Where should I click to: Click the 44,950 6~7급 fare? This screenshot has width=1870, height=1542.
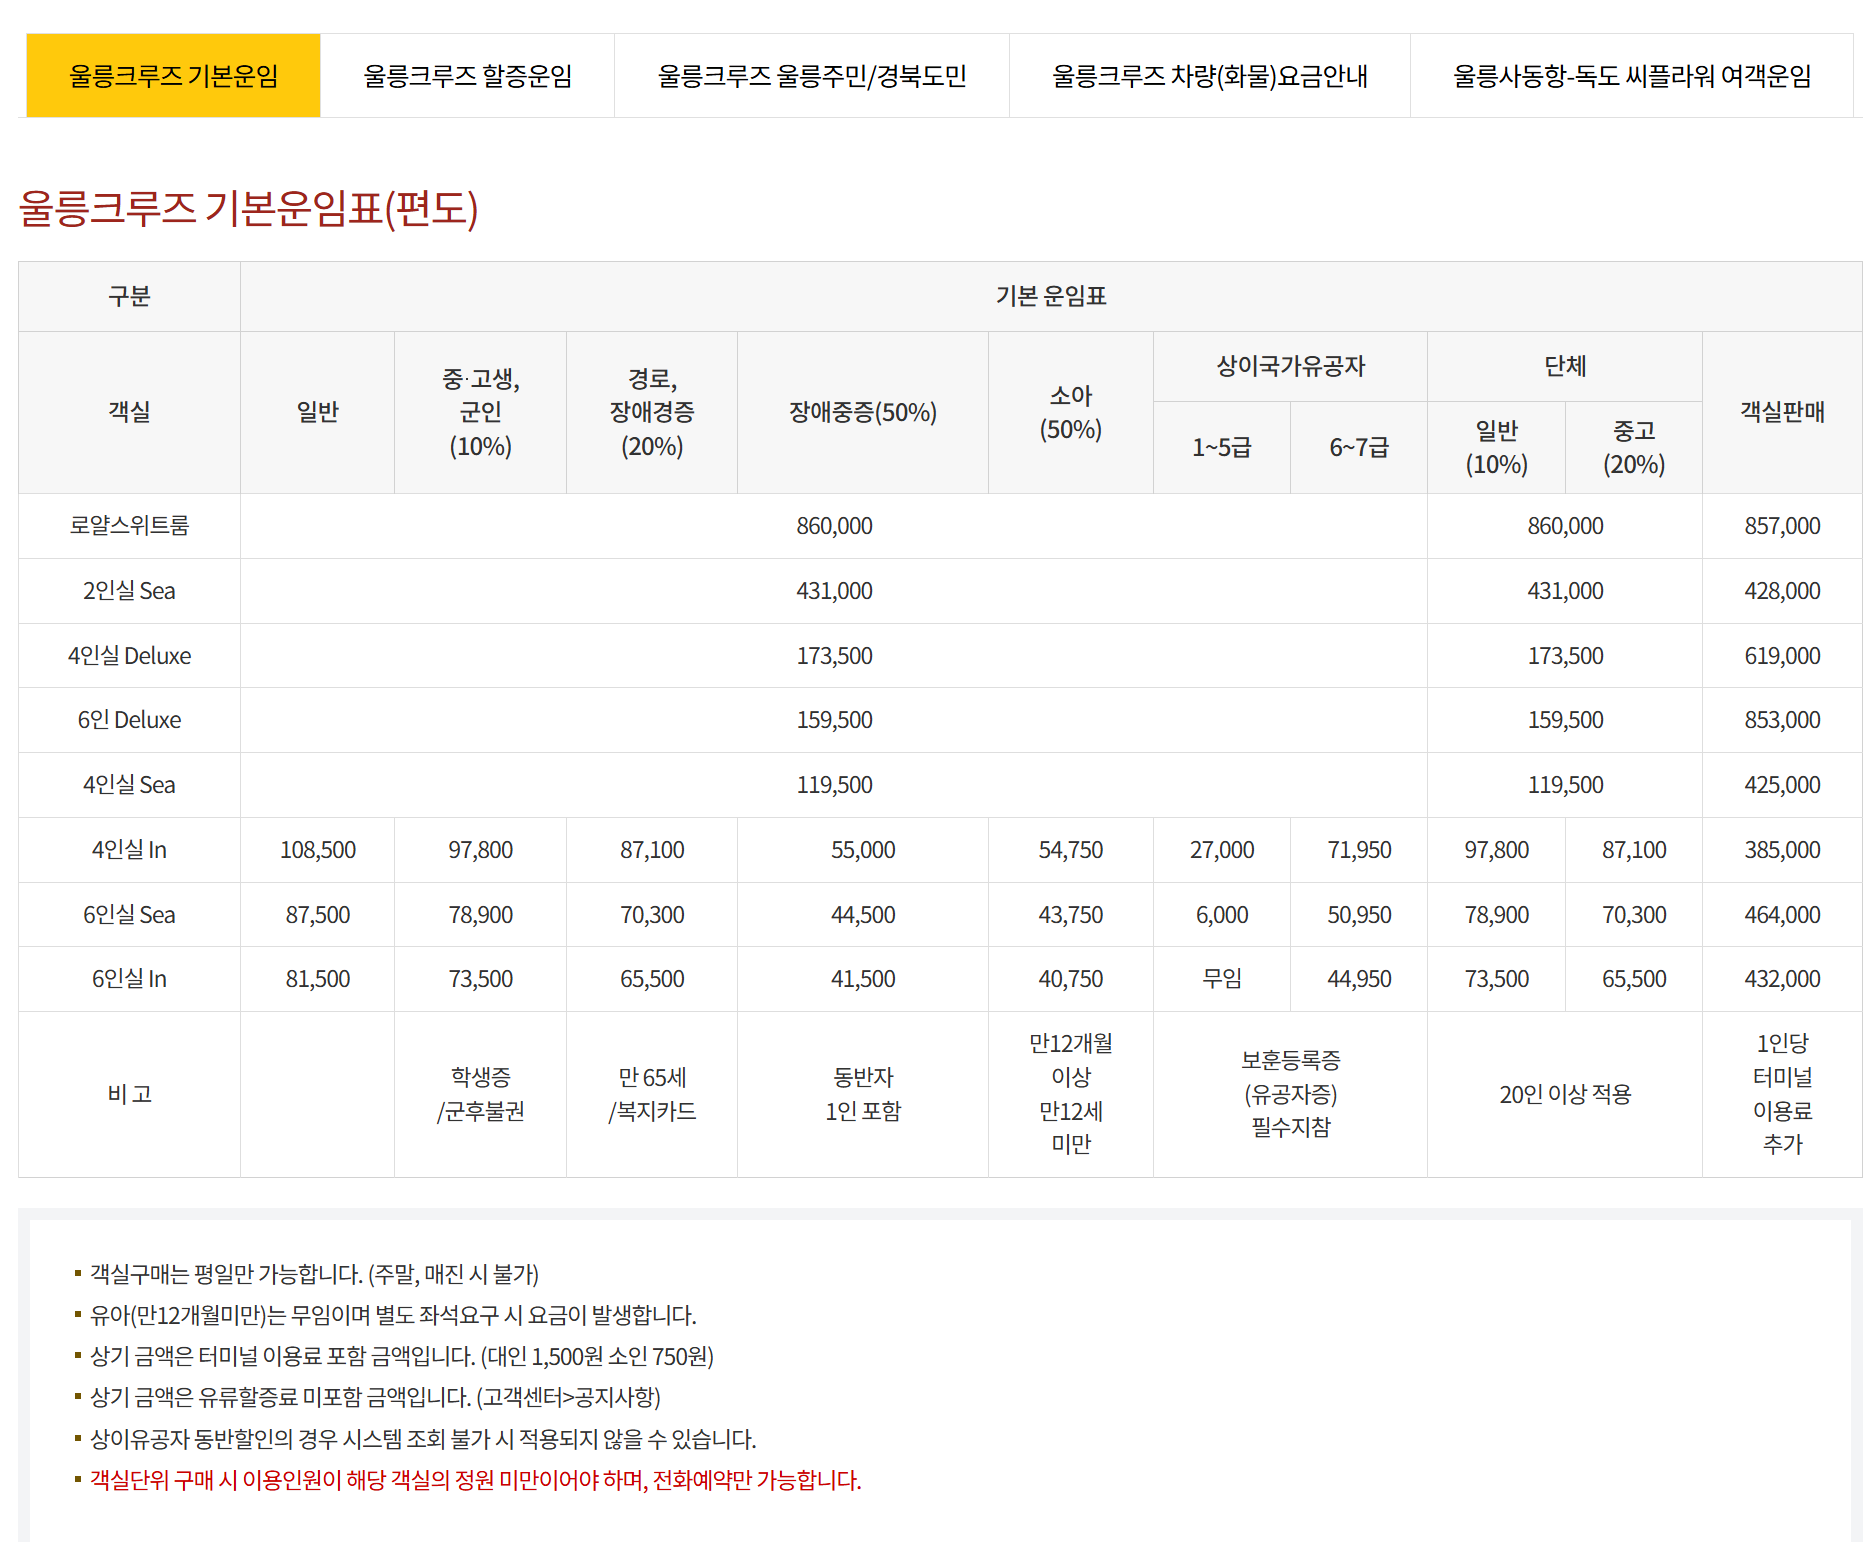coord(1359,979)
